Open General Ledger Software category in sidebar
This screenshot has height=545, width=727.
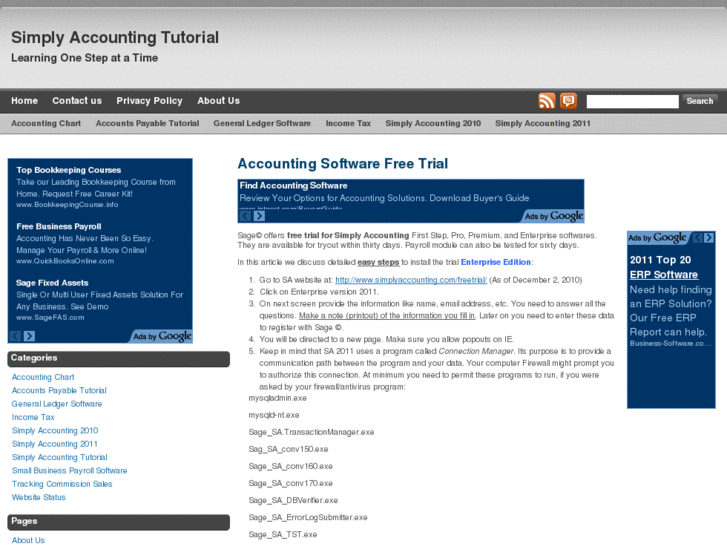(x=57, y=404)
